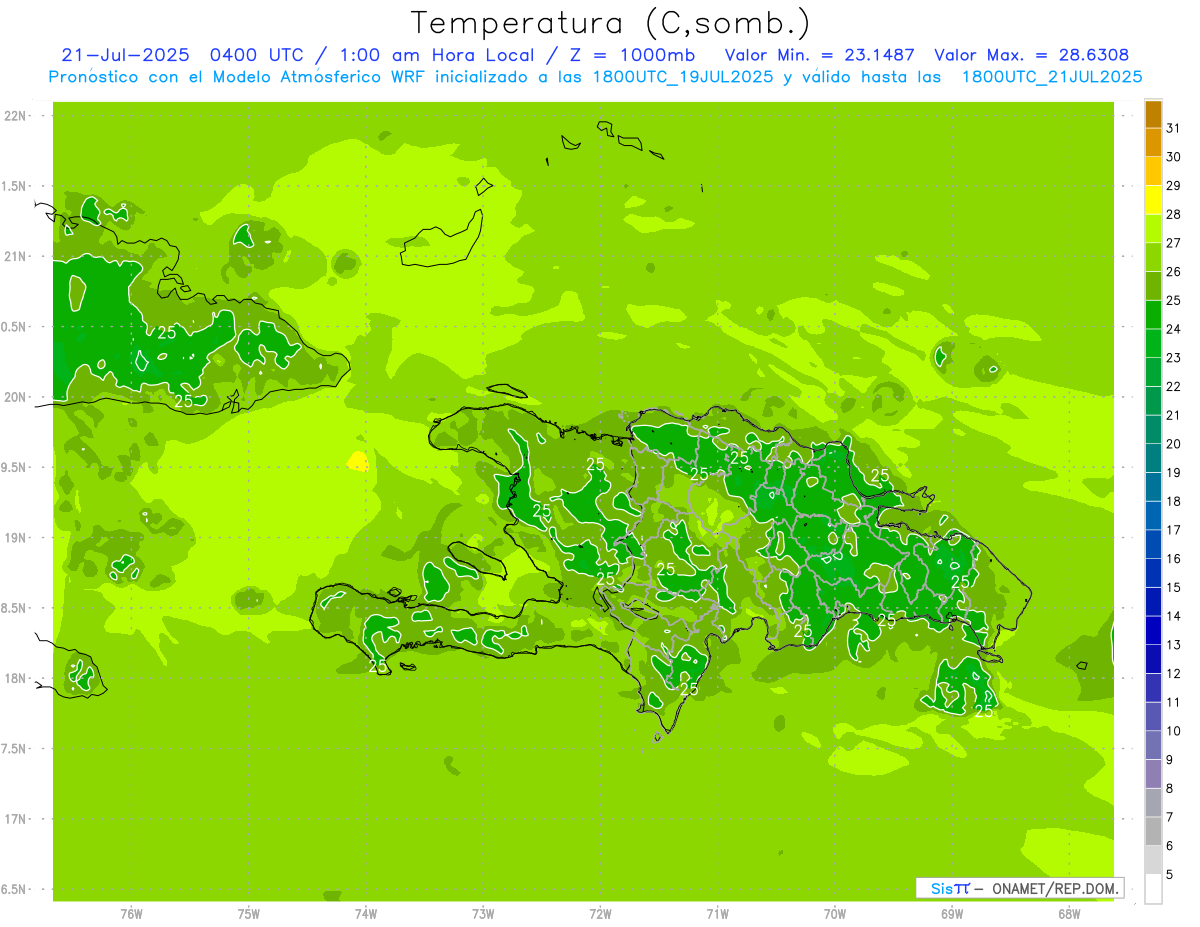
Task: Click the colorbar swatch between 26 and 27
Action: pos(1153,258)
